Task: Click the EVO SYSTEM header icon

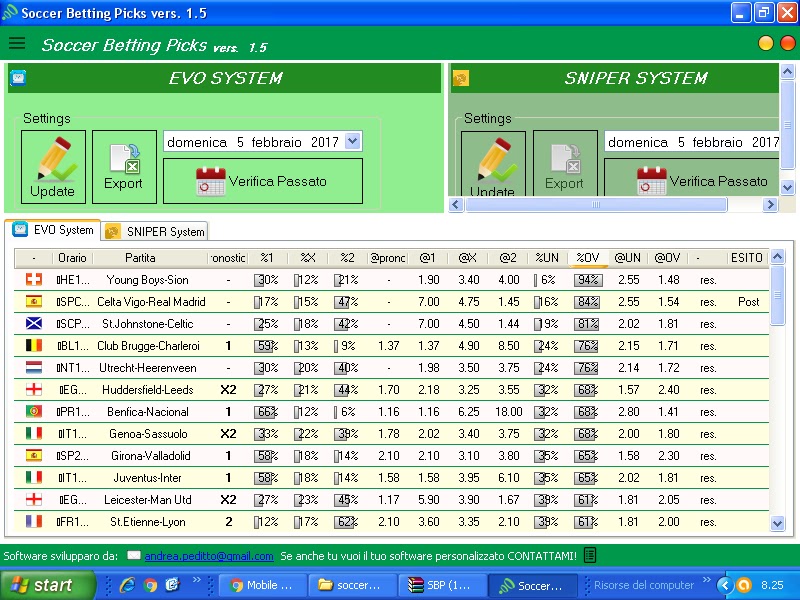Action: [x=18, y=78]
